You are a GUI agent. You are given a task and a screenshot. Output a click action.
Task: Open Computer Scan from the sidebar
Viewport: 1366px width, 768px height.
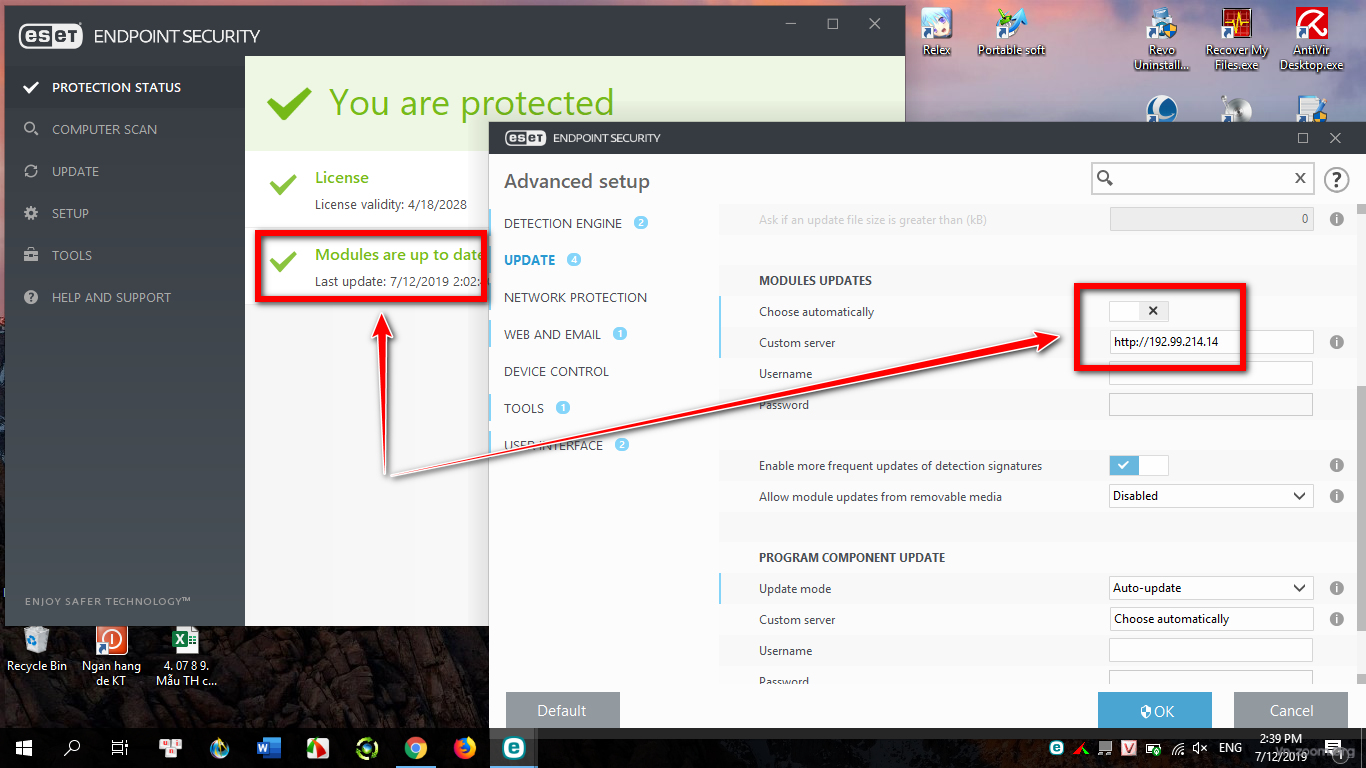pos(104,129)
